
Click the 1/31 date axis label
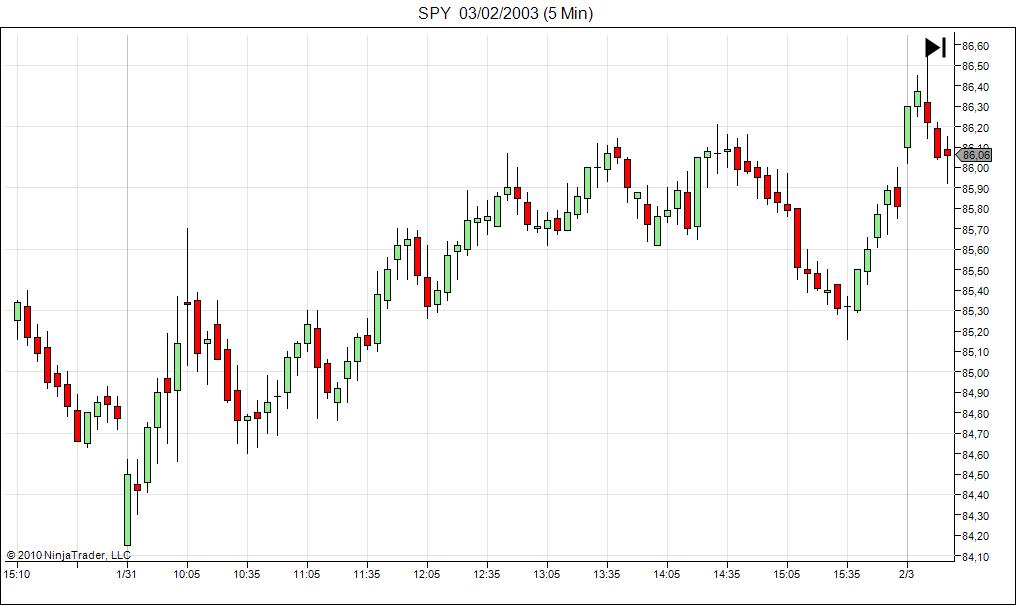(126, 574)
